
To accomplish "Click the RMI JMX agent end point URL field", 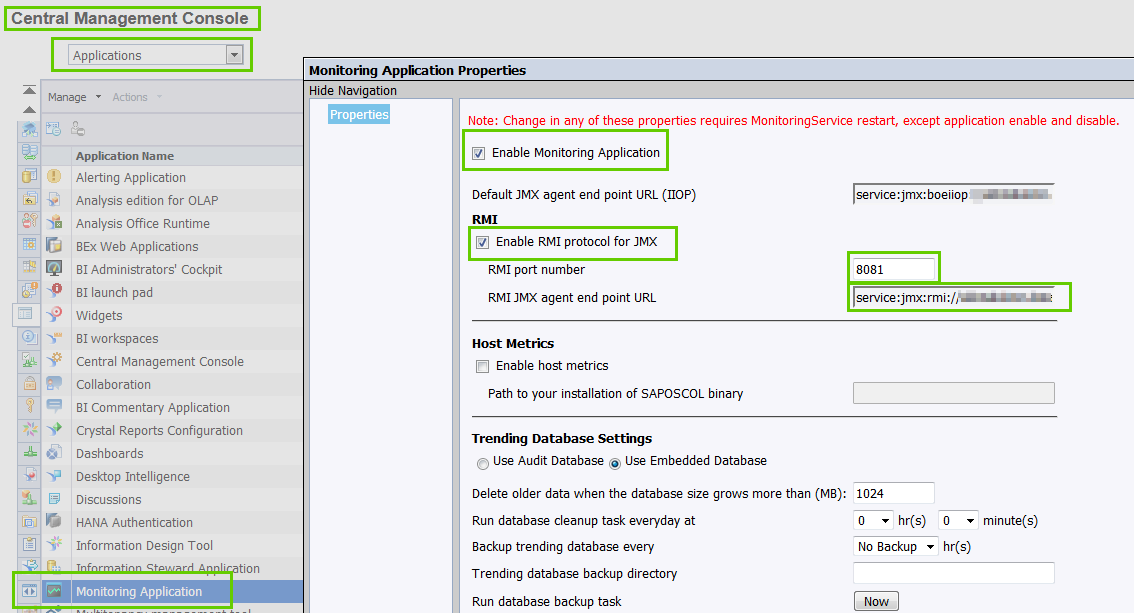I will (x=953, y=297).
